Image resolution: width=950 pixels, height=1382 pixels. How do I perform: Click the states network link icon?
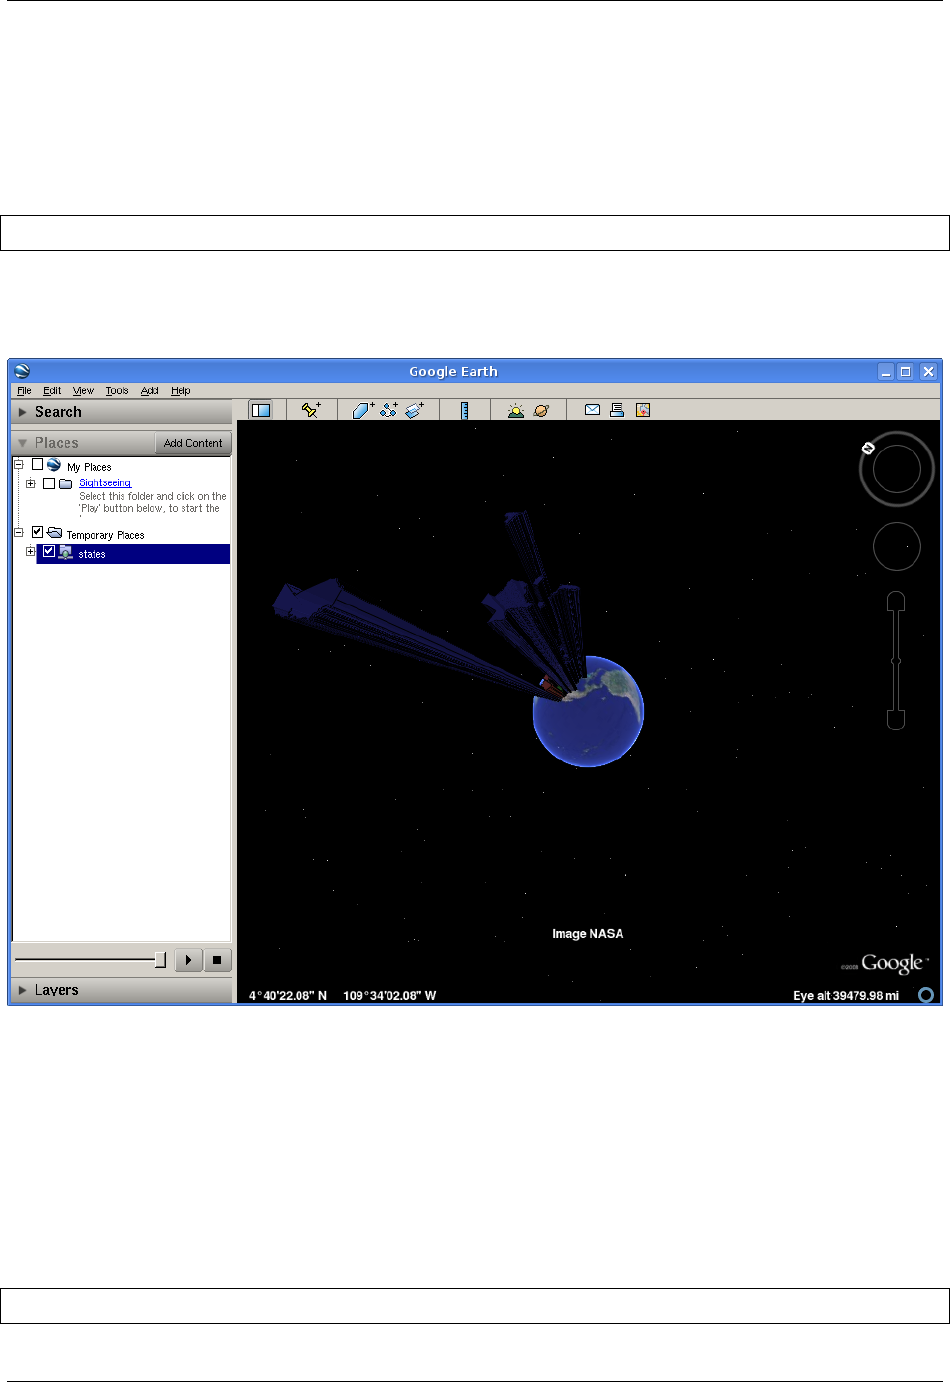[x=66, y=553]
